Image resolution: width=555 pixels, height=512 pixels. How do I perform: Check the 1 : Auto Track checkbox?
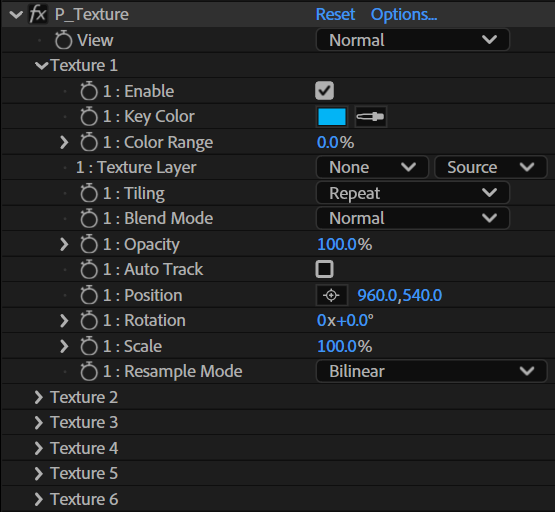324,269
